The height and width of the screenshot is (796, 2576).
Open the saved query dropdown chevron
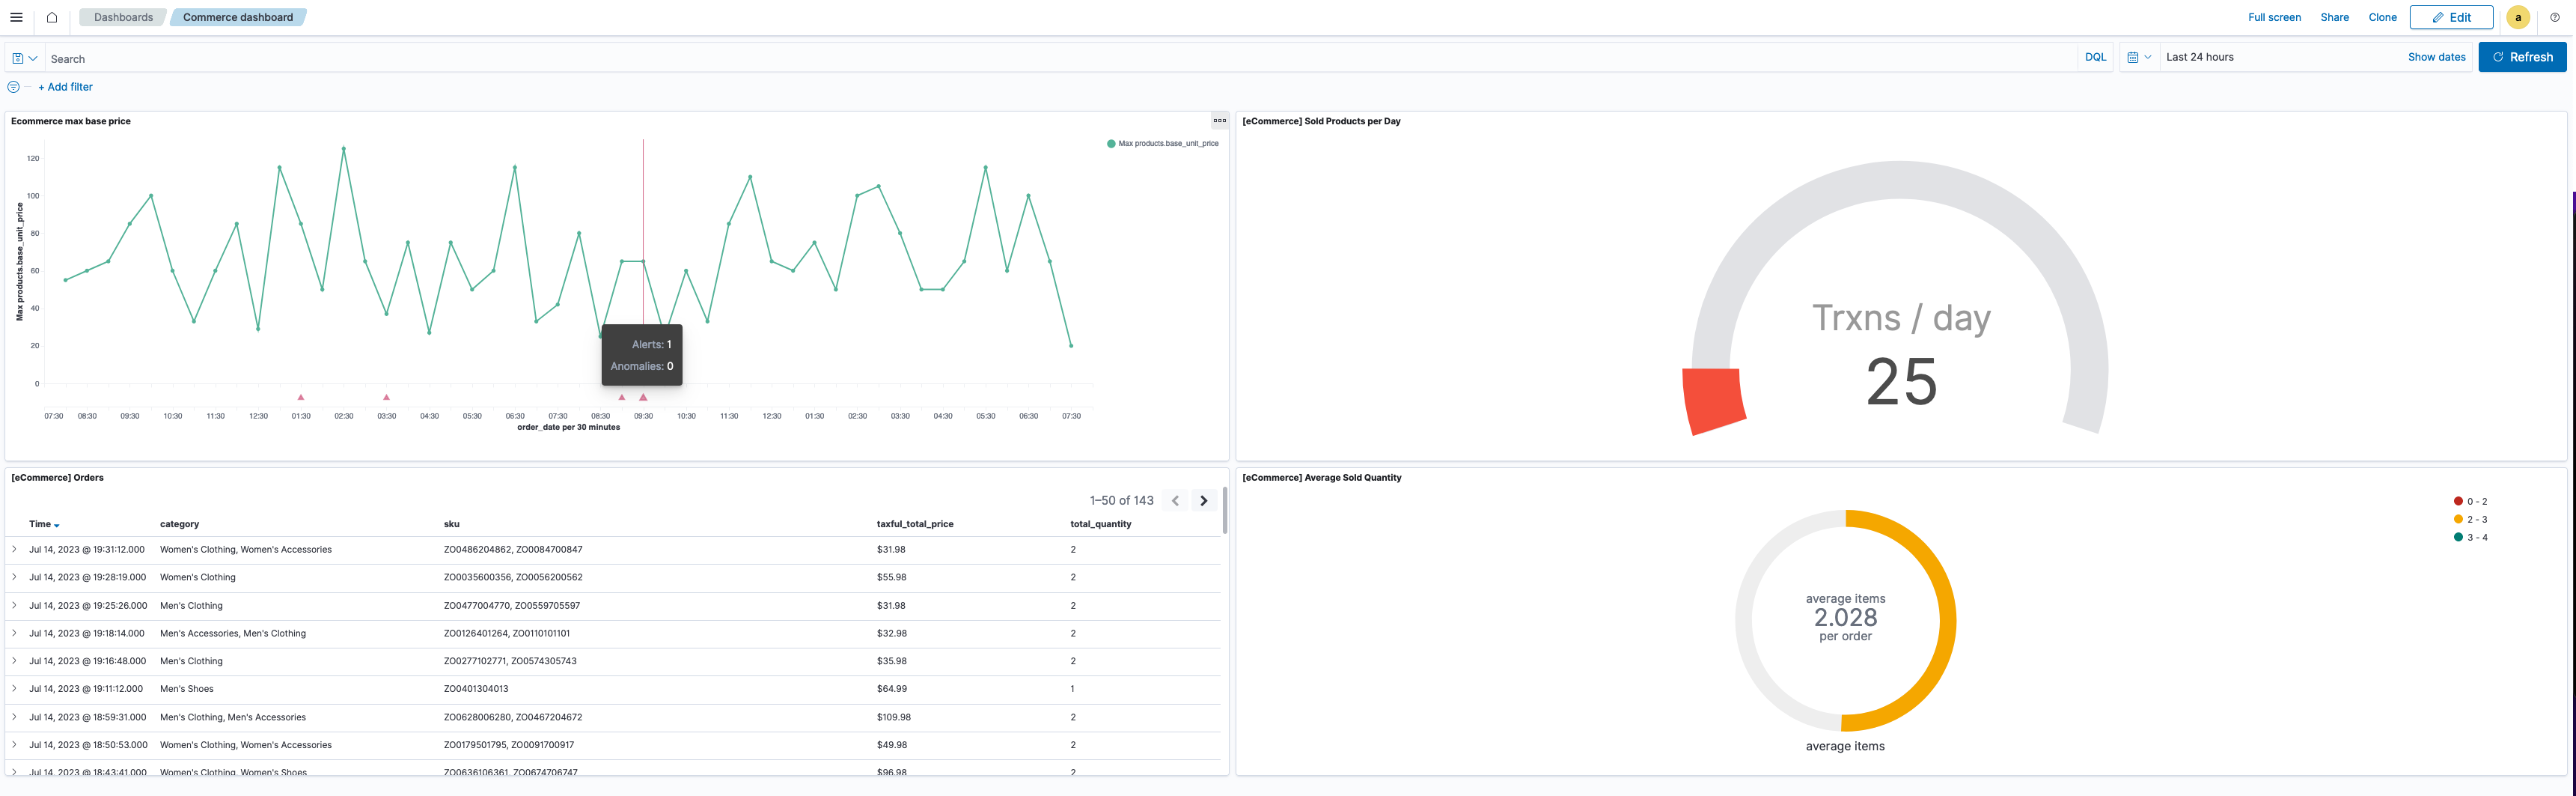(33, 57)
